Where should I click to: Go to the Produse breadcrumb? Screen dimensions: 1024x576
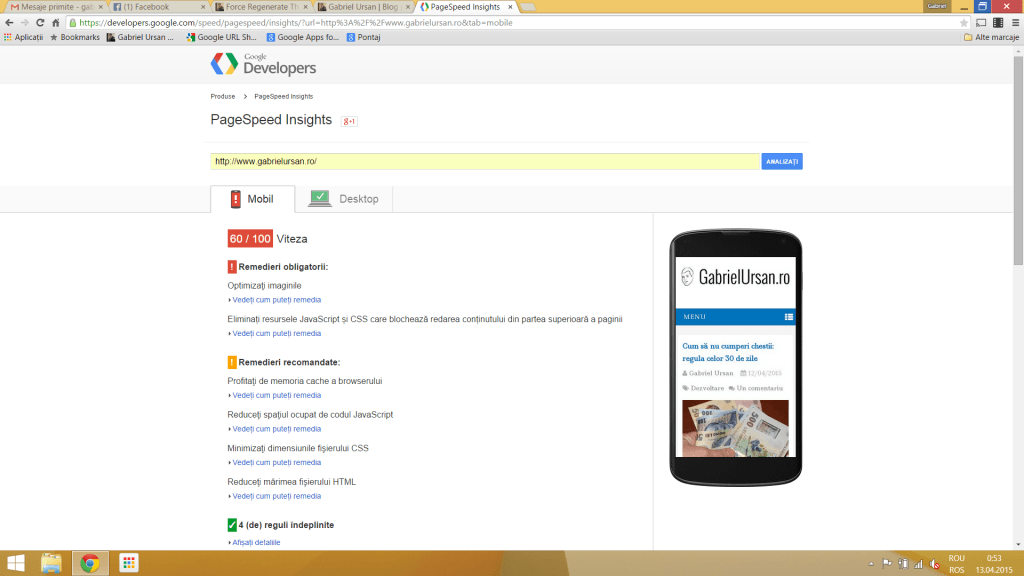223,96
